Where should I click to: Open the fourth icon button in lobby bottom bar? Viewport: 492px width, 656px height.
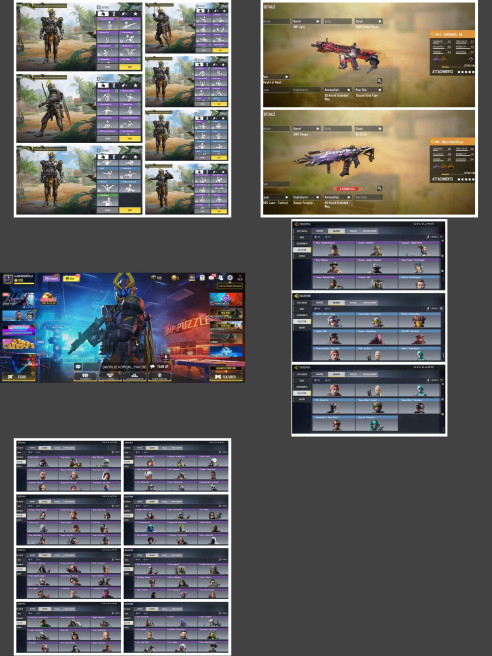click(x=159, y=377)
